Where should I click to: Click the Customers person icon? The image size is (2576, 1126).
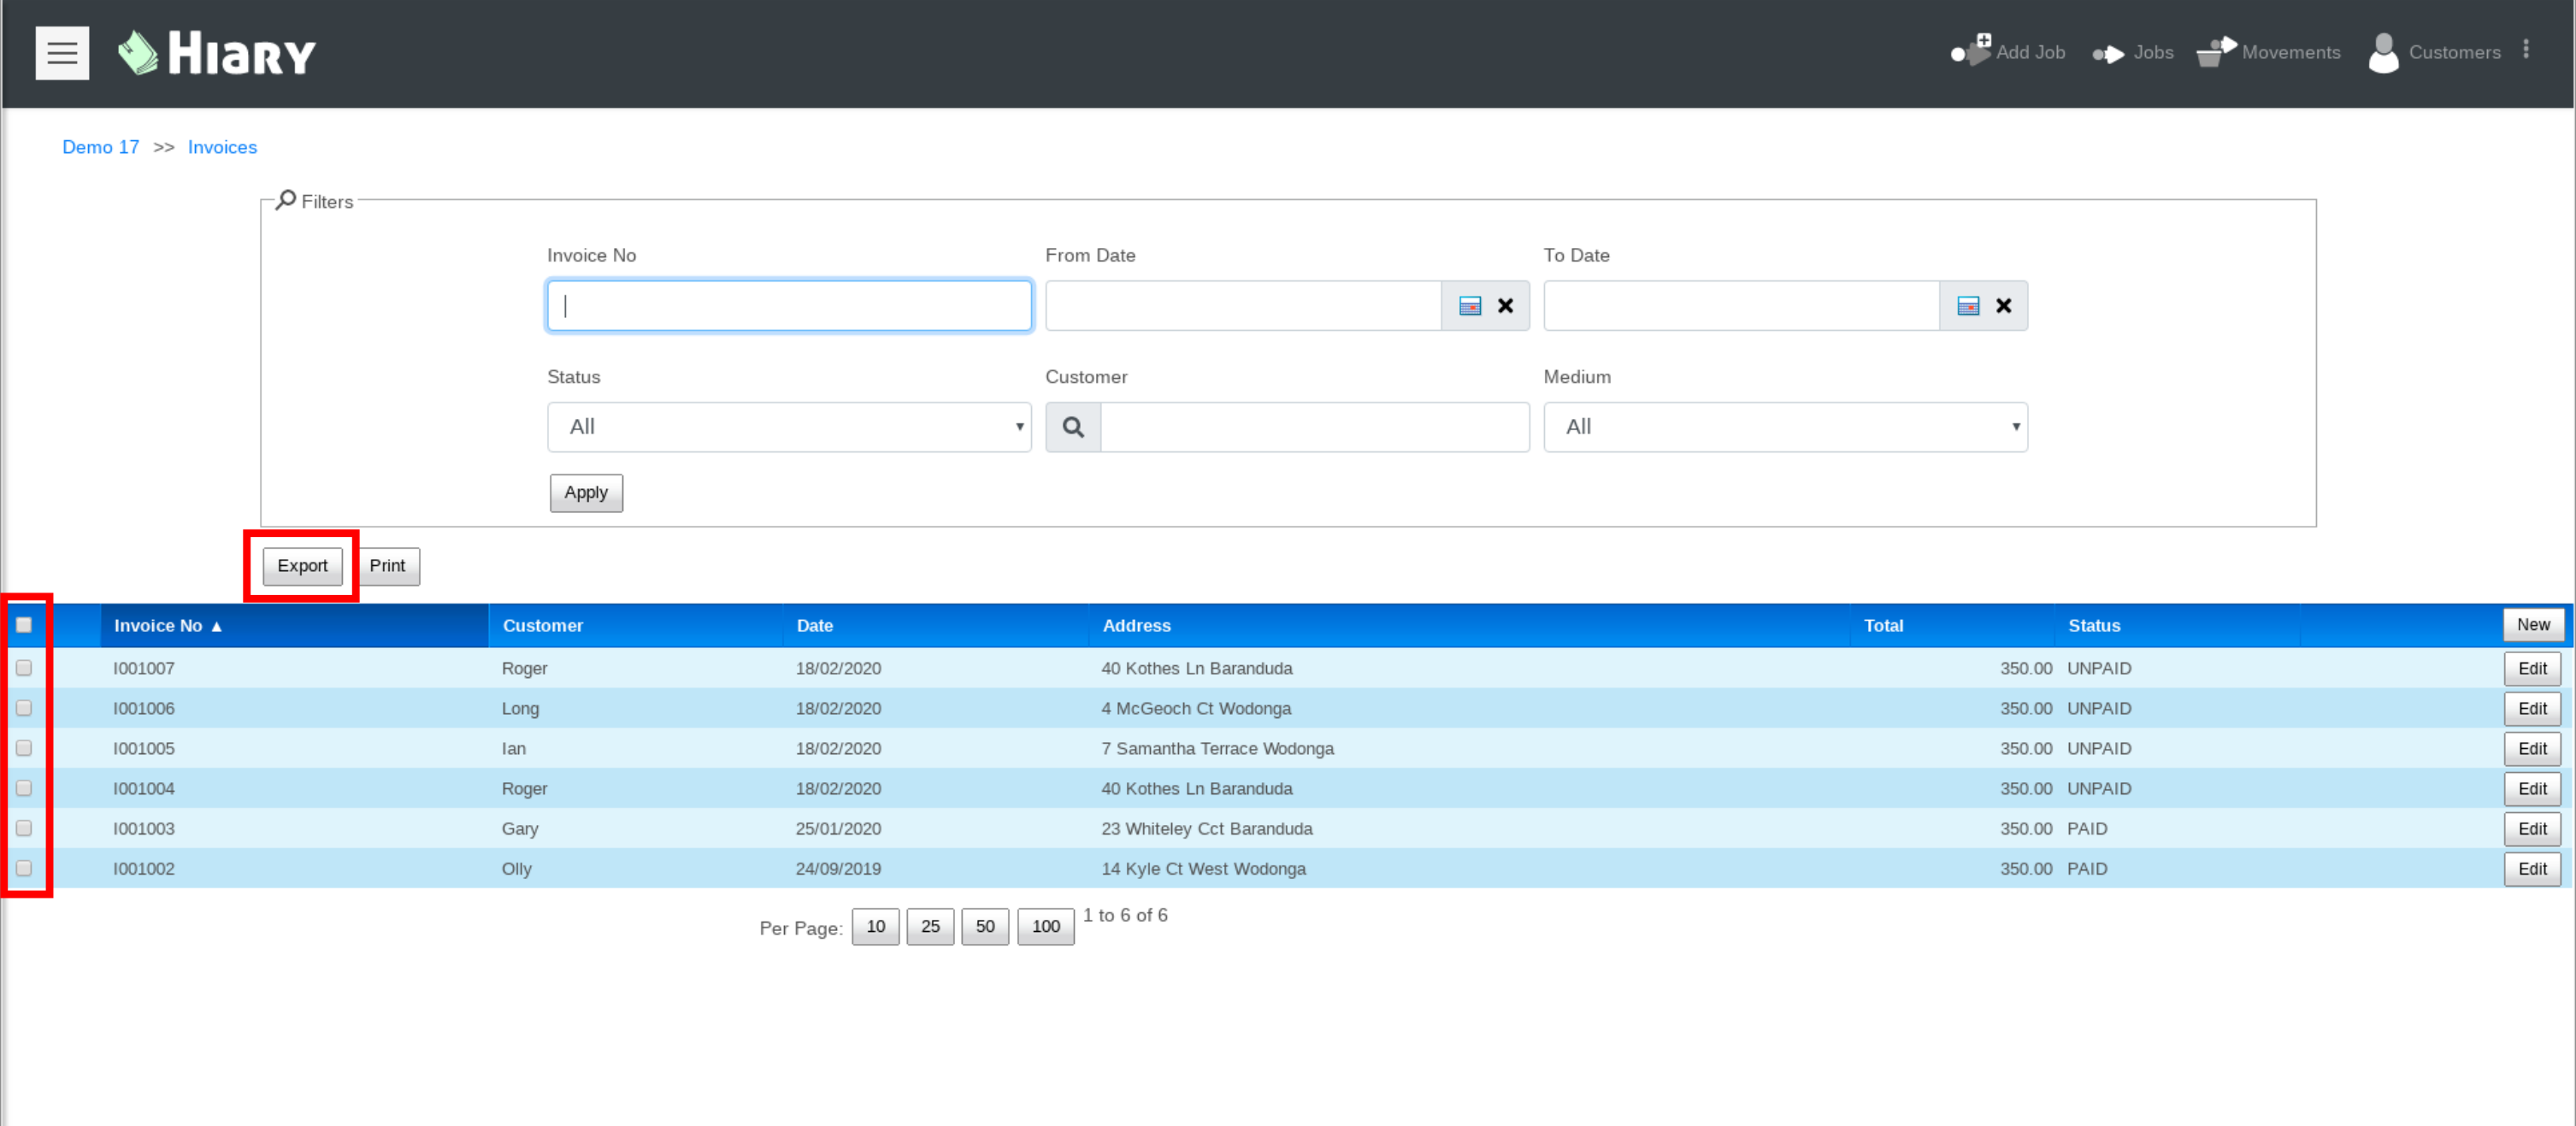click(x=2383, y=53)
